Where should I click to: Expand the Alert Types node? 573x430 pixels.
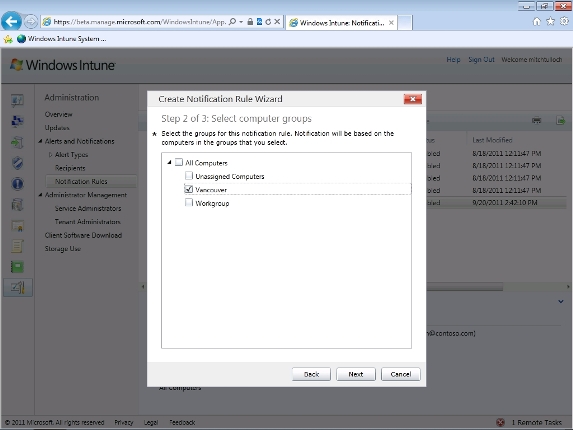coord(50,155)
